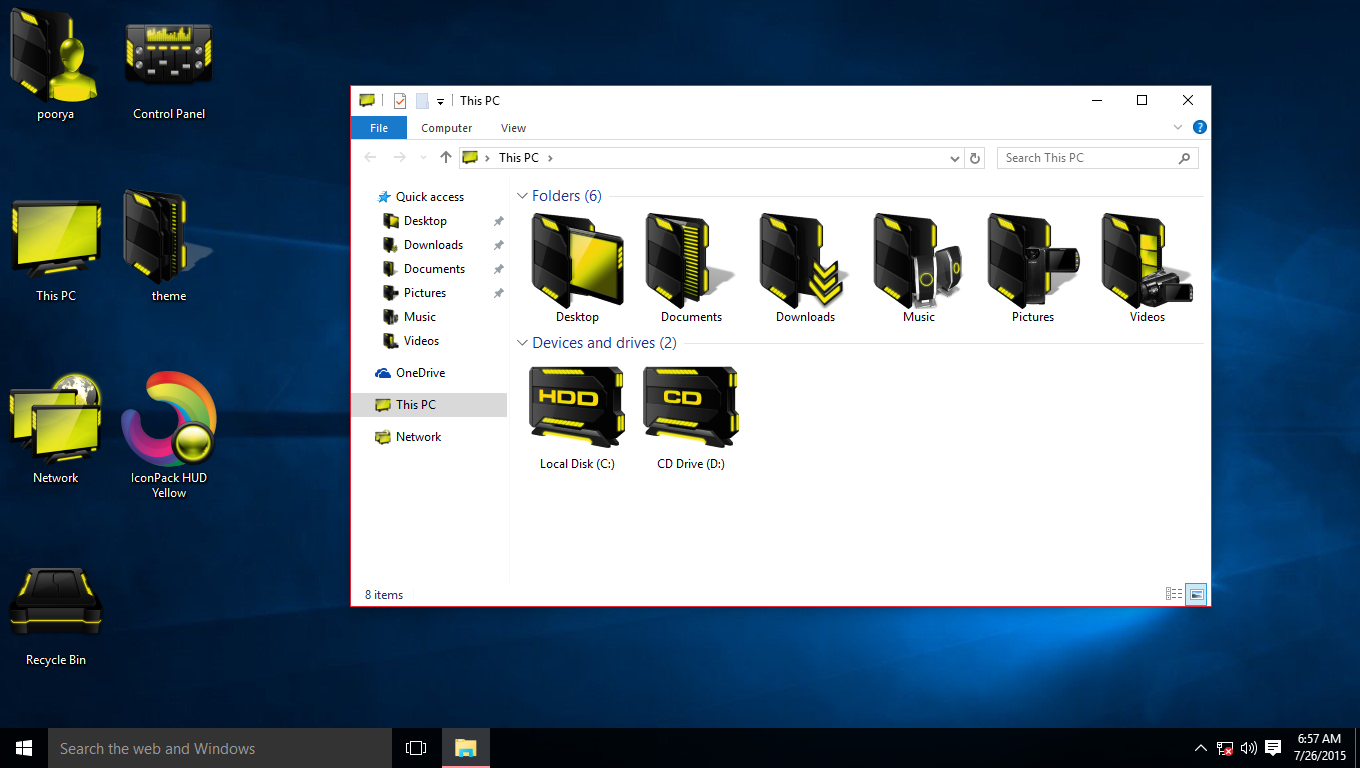Open the Videos folder icon

coord(1146,262)
